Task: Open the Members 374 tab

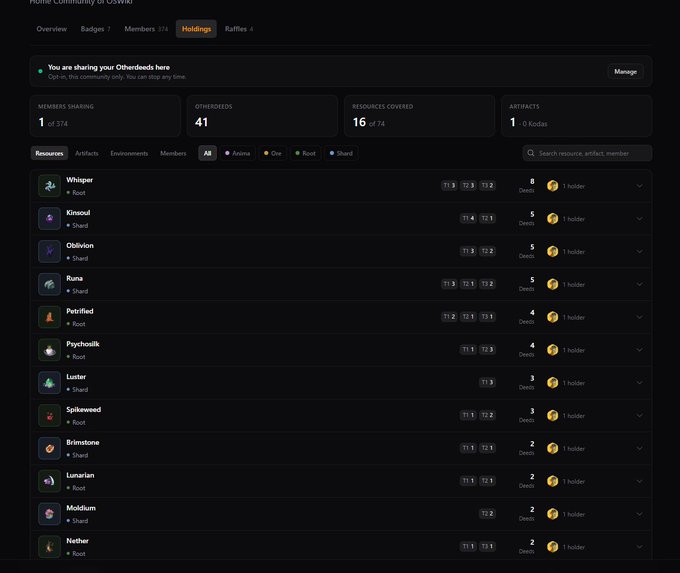Action: click(146, 29)
